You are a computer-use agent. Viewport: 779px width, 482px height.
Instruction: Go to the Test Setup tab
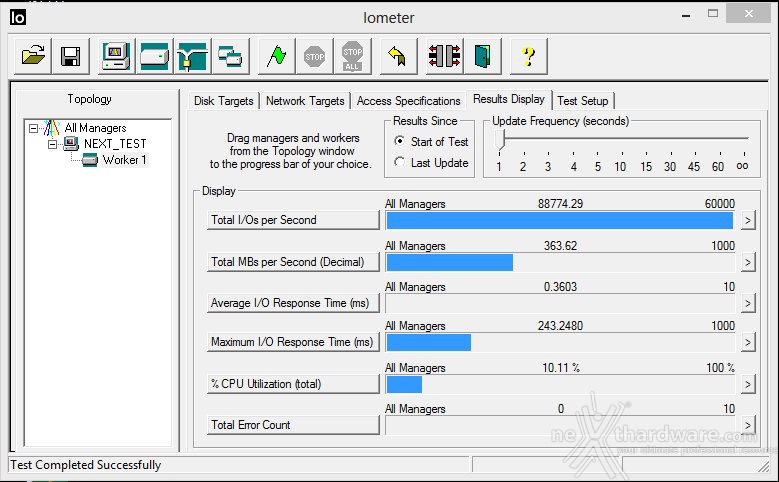583,101
